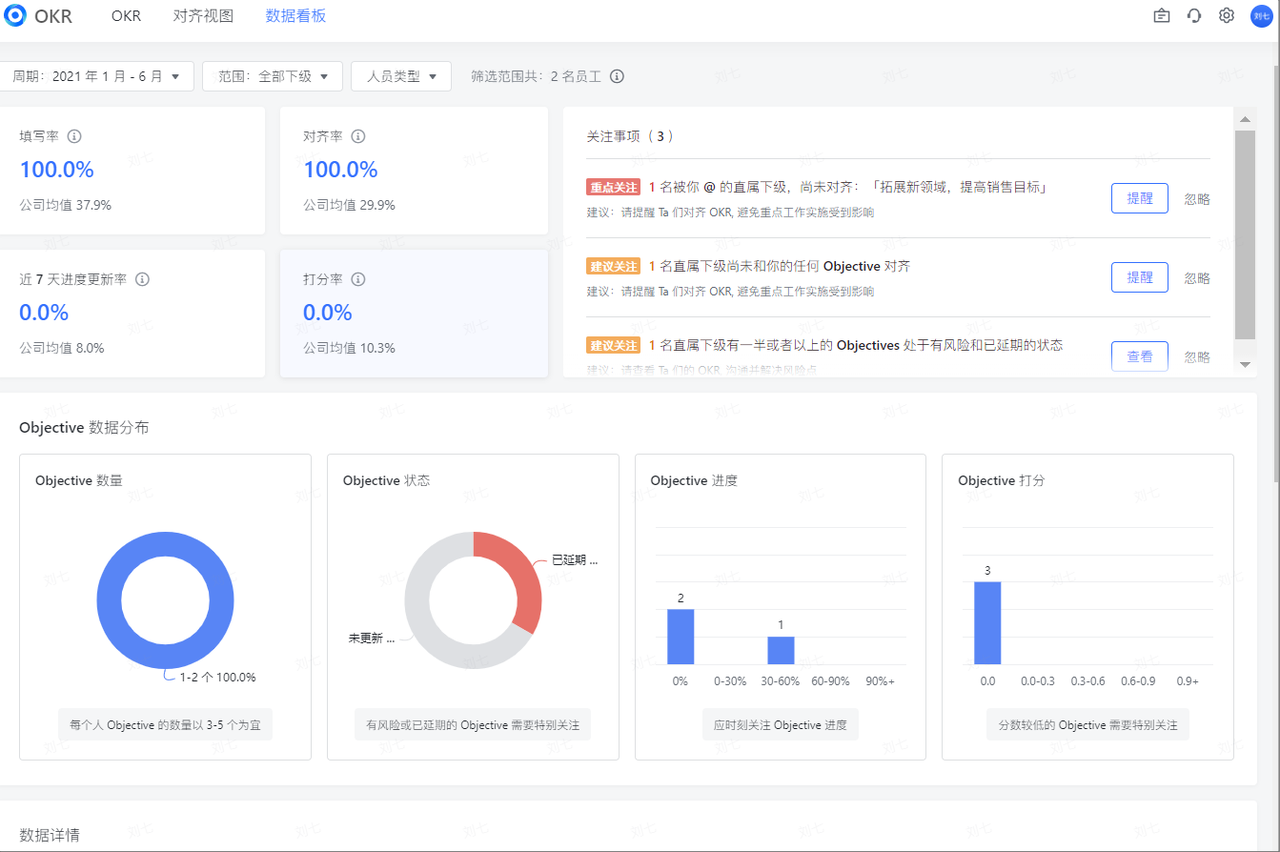Image resolution: width=1280 pixels, height=852 pixels.
Task: Click the 填写率 100.0% value
Action: 57,169
